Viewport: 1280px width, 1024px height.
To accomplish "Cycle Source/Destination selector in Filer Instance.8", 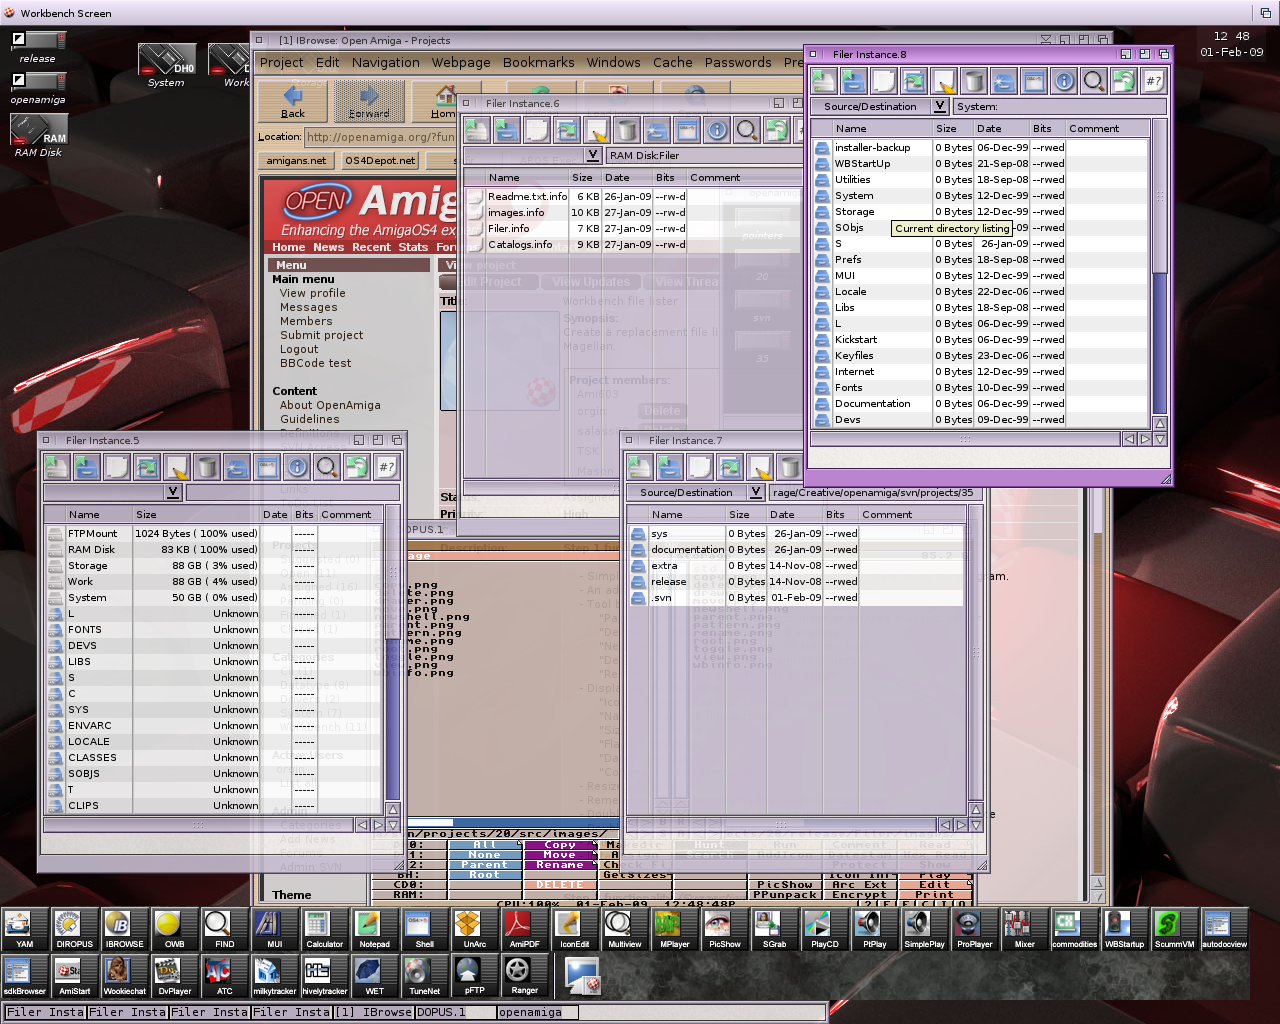I will (871, 106).
